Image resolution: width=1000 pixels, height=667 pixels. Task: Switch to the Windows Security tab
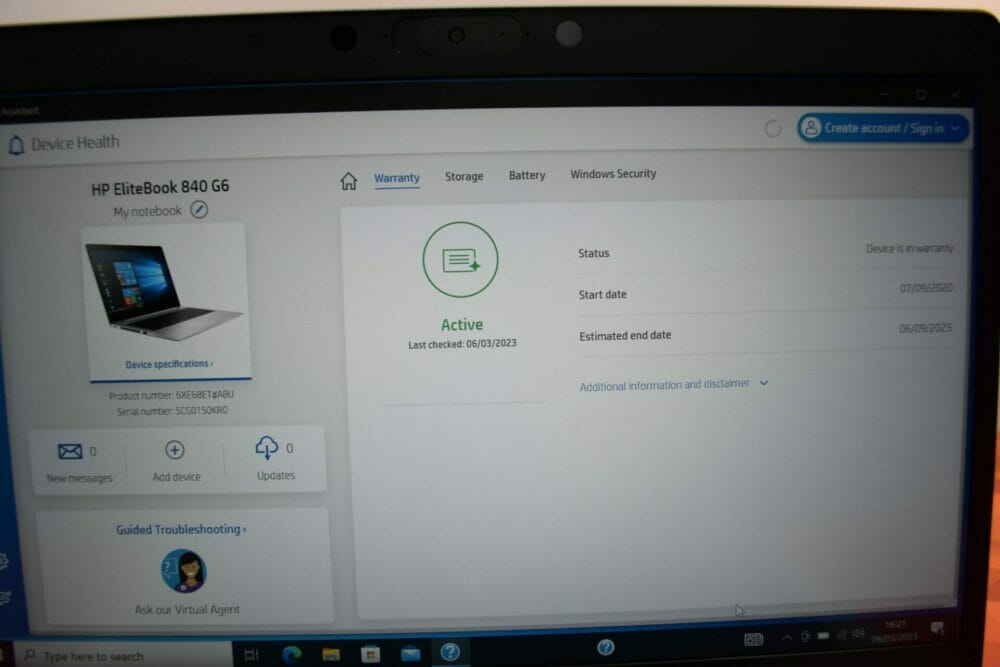pyautogui.click(x=613, y=174)
